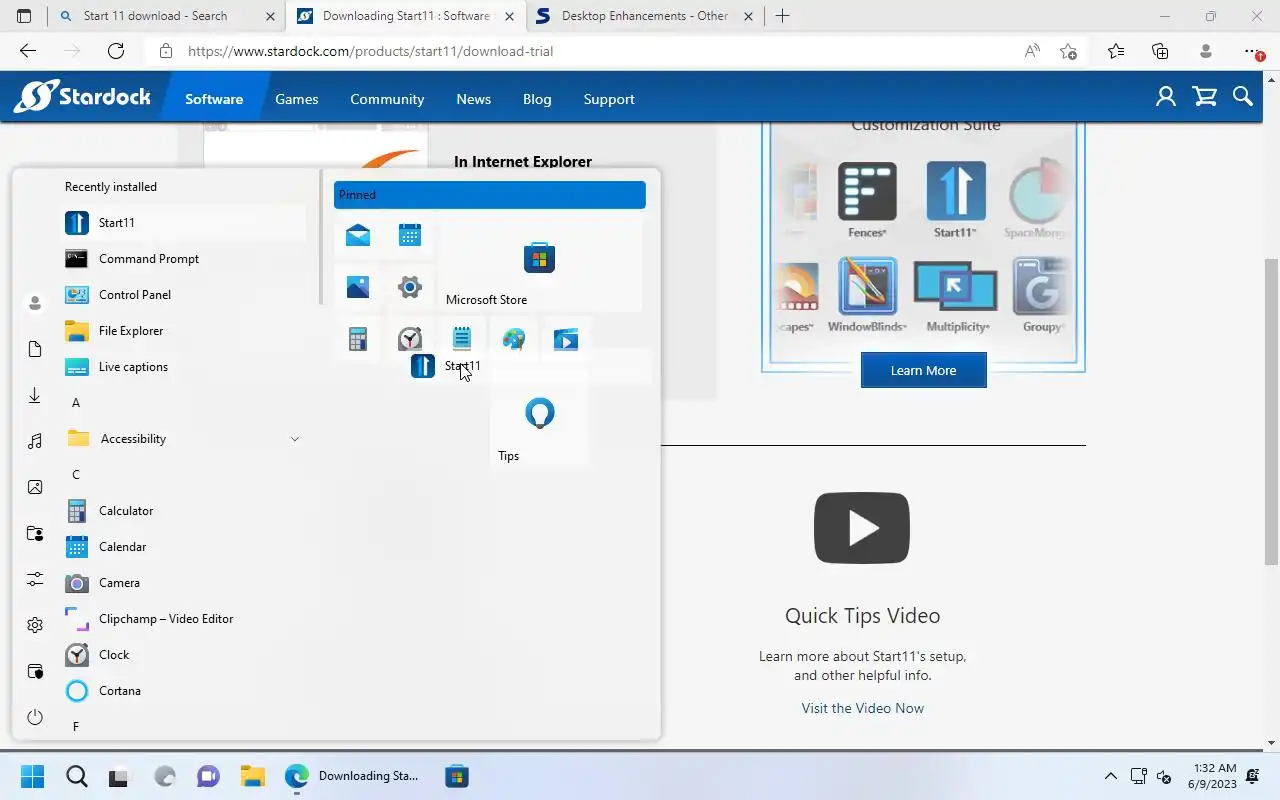Open Settings gear in Start sidebar

click(35, 625)
